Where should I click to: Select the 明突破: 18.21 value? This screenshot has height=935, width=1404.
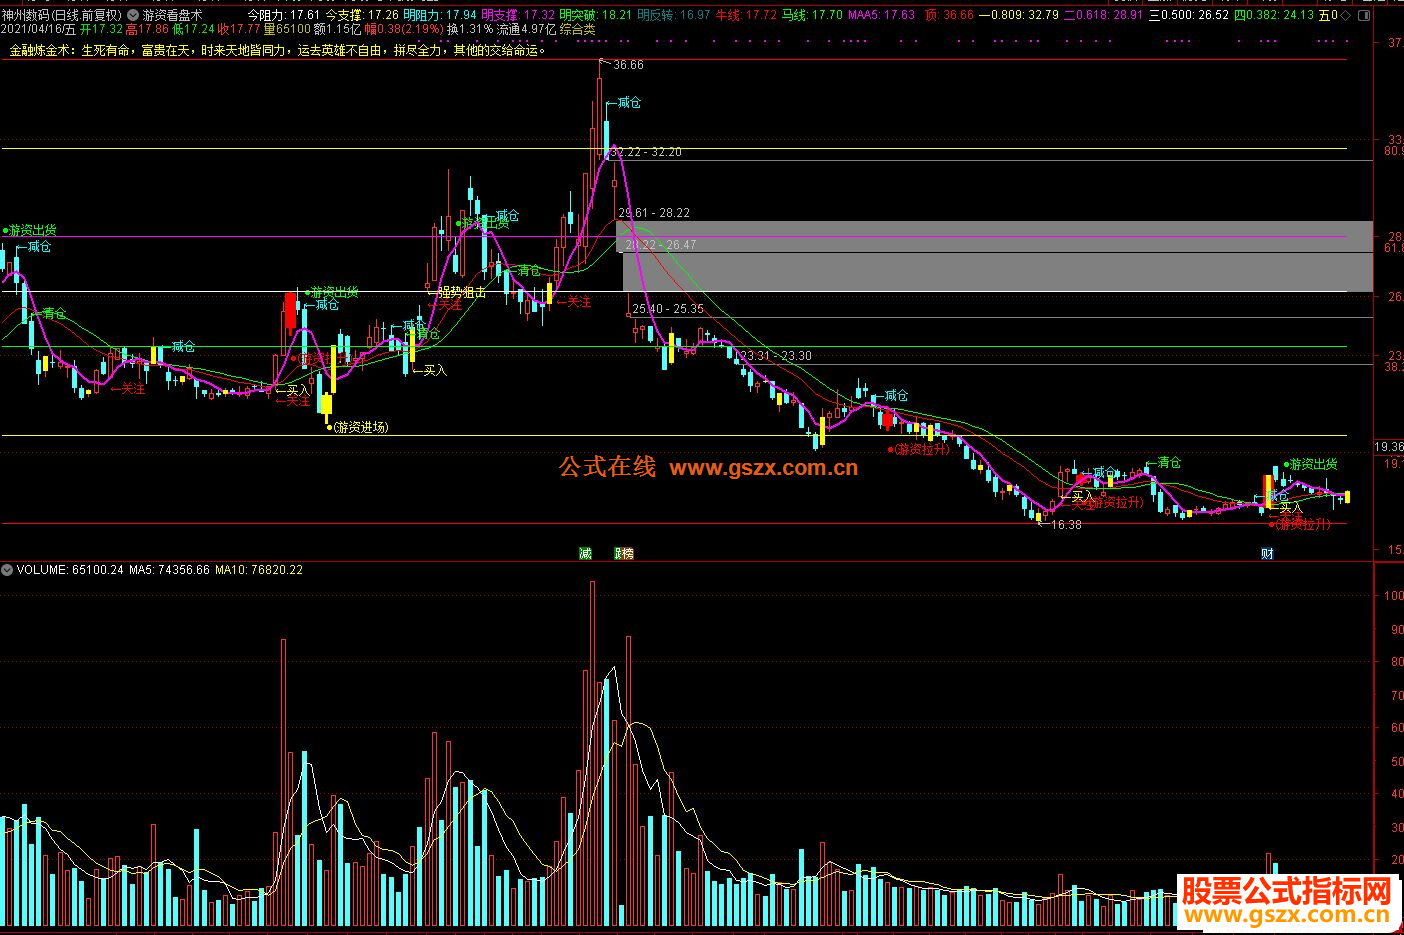(x=596, y=15)
